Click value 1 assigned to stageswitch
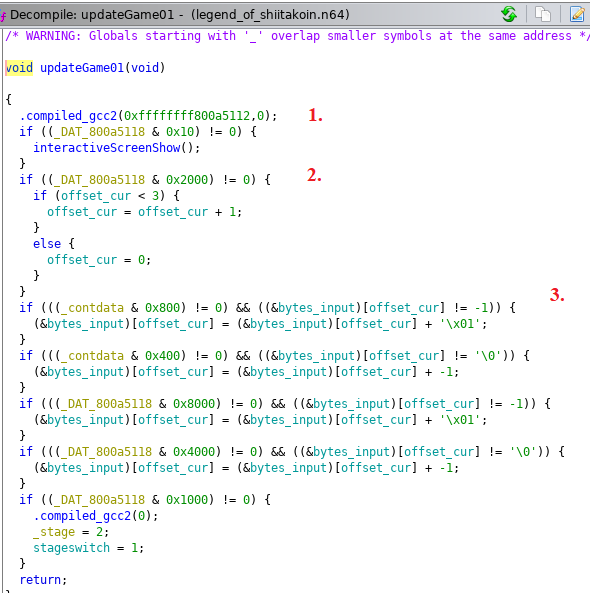Image resolution: width=590 pixels, height=593 pixels. (134, 548)
